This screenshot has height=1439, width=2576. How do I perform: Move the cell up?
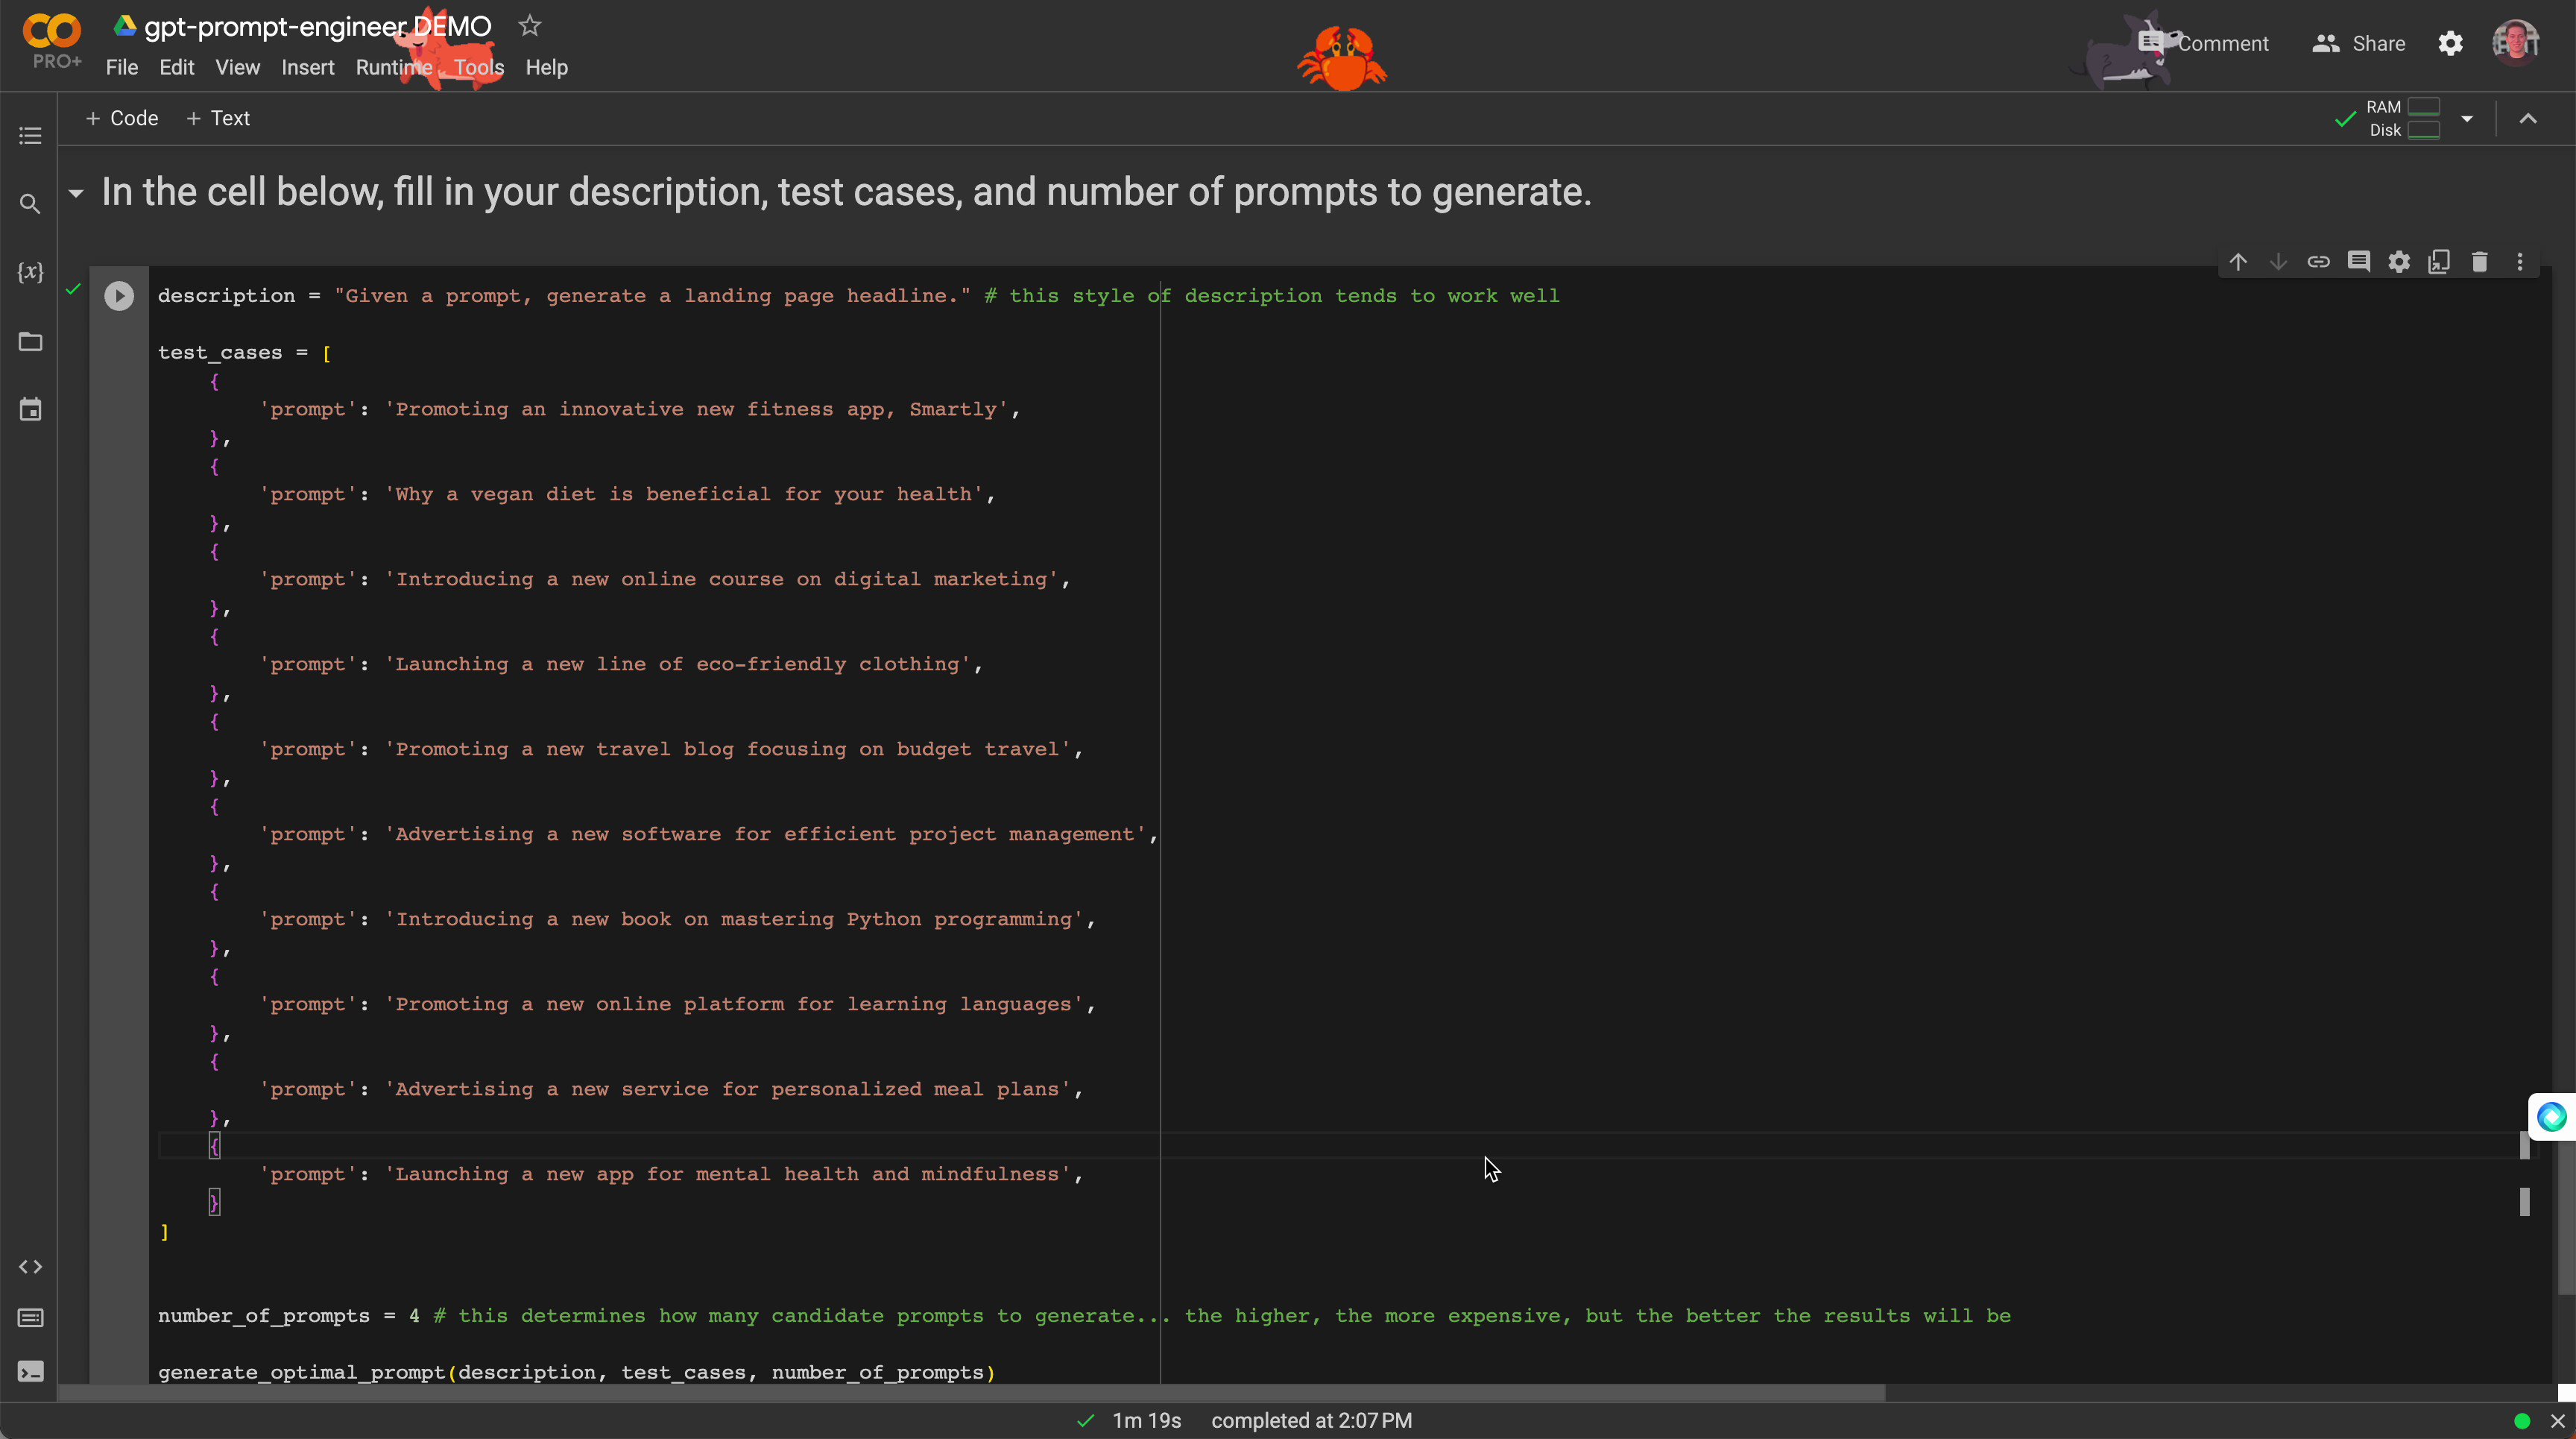coord(2238,261)
